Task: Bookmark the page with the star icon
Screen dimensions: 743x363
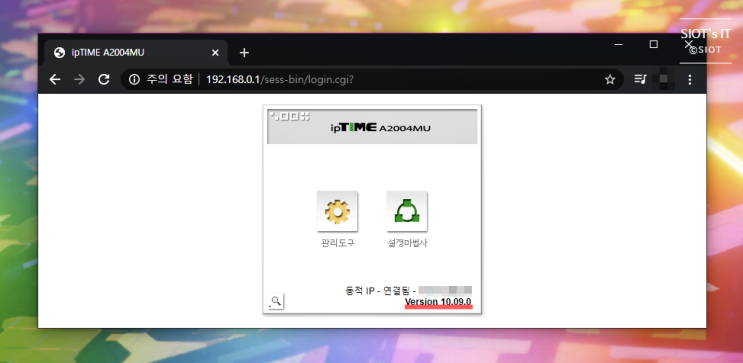Action: pyautogui.click(x=610, y=80)
